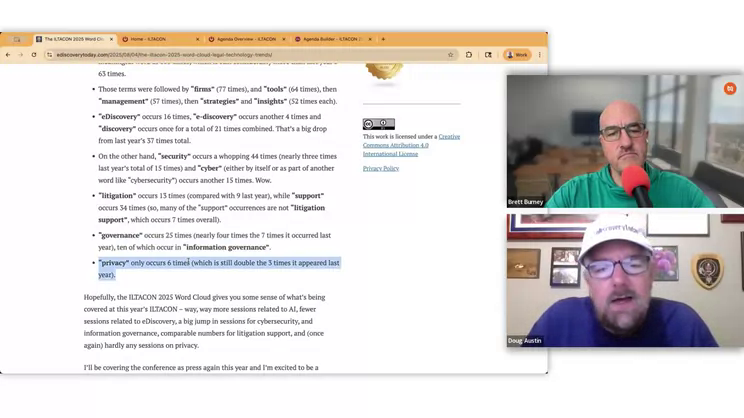Open a new browser tab
Screen dimensions: 744x418
pos(383,39)
